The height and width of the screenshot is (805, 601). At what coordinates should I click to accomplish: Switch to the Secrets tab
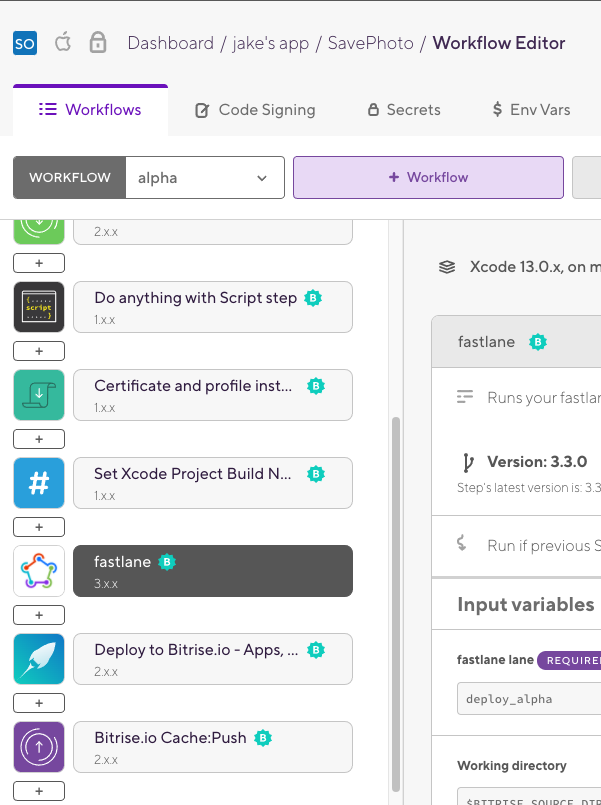[404, 110]
